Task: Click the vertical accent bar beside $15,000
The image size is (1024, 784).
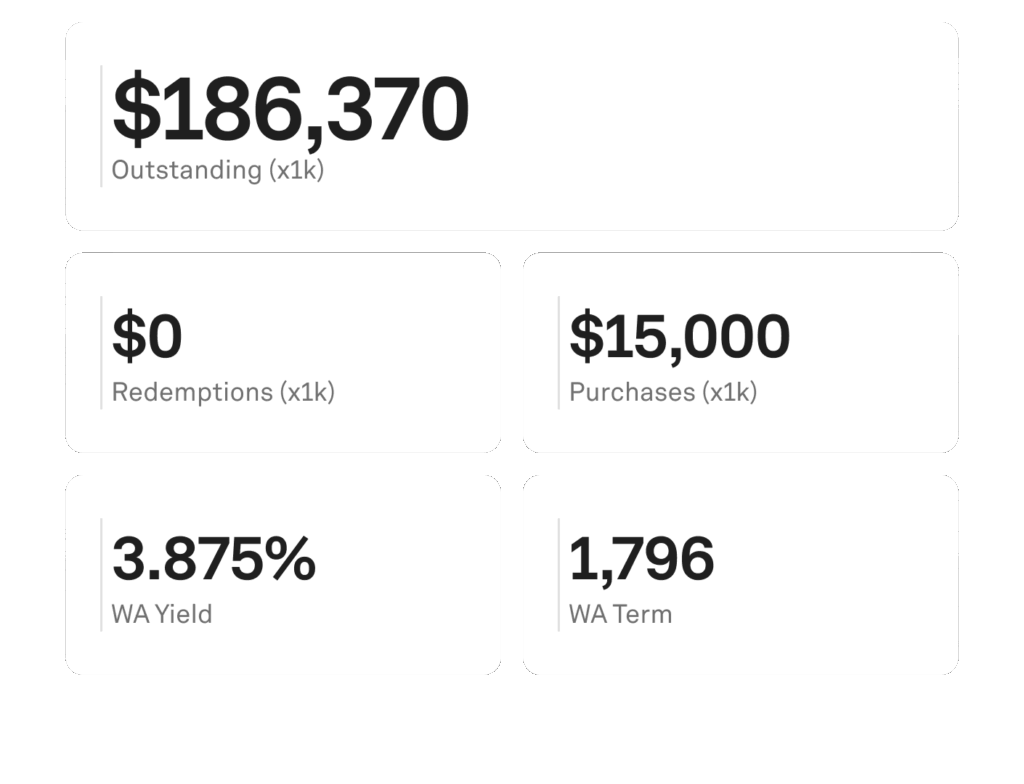Action: (558, 352)
